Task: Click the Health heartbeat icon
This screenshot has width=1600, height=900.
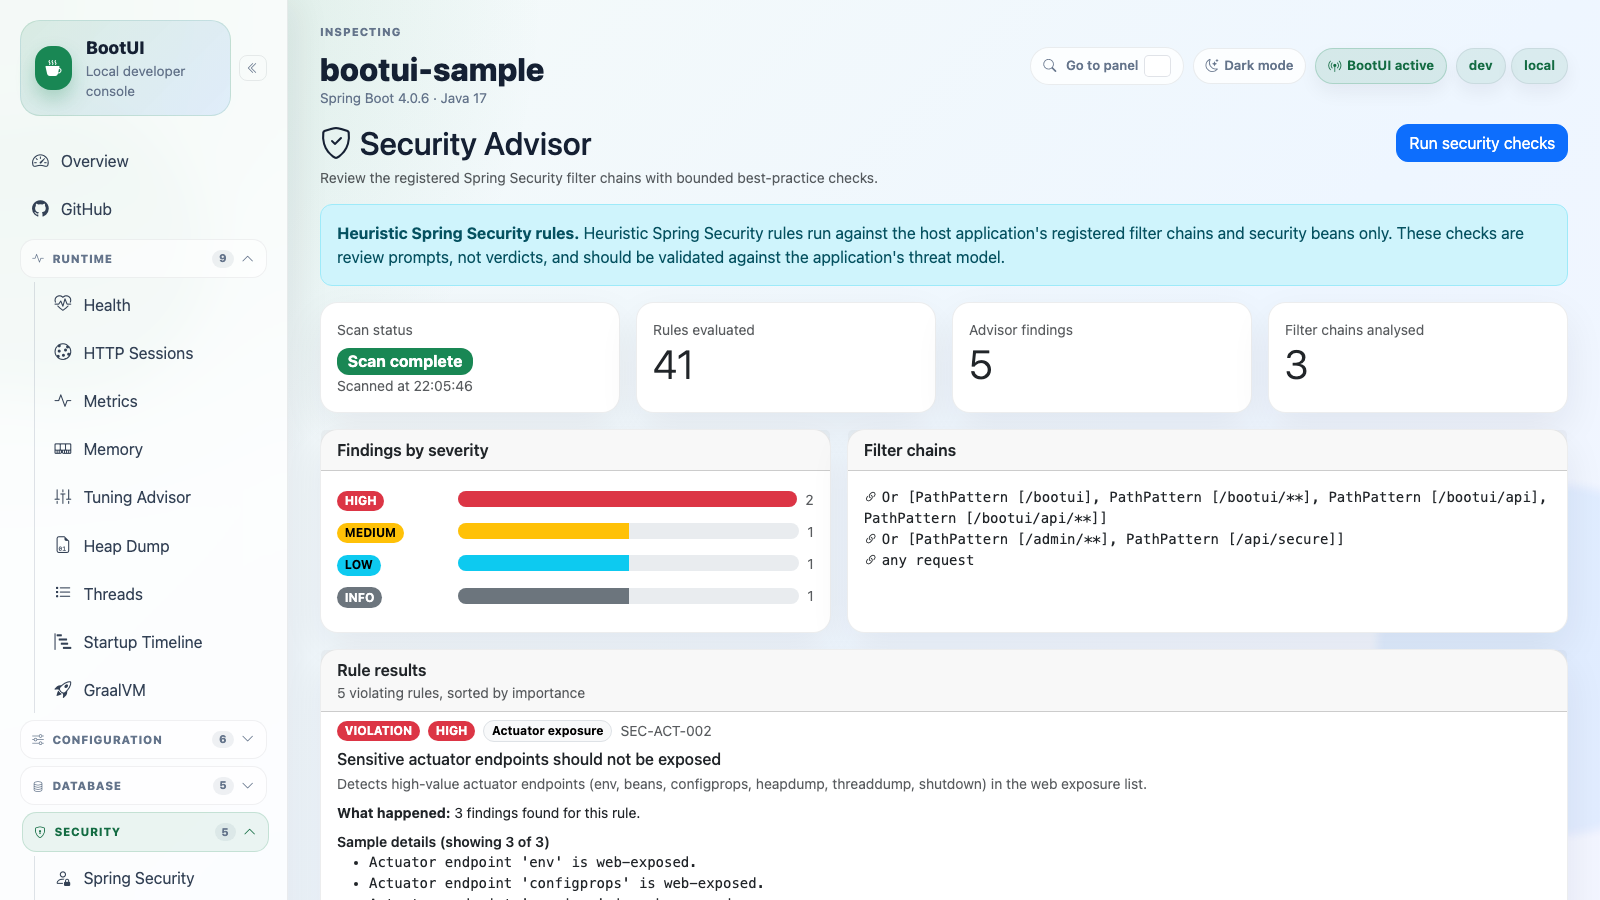Action: [63, 304]
